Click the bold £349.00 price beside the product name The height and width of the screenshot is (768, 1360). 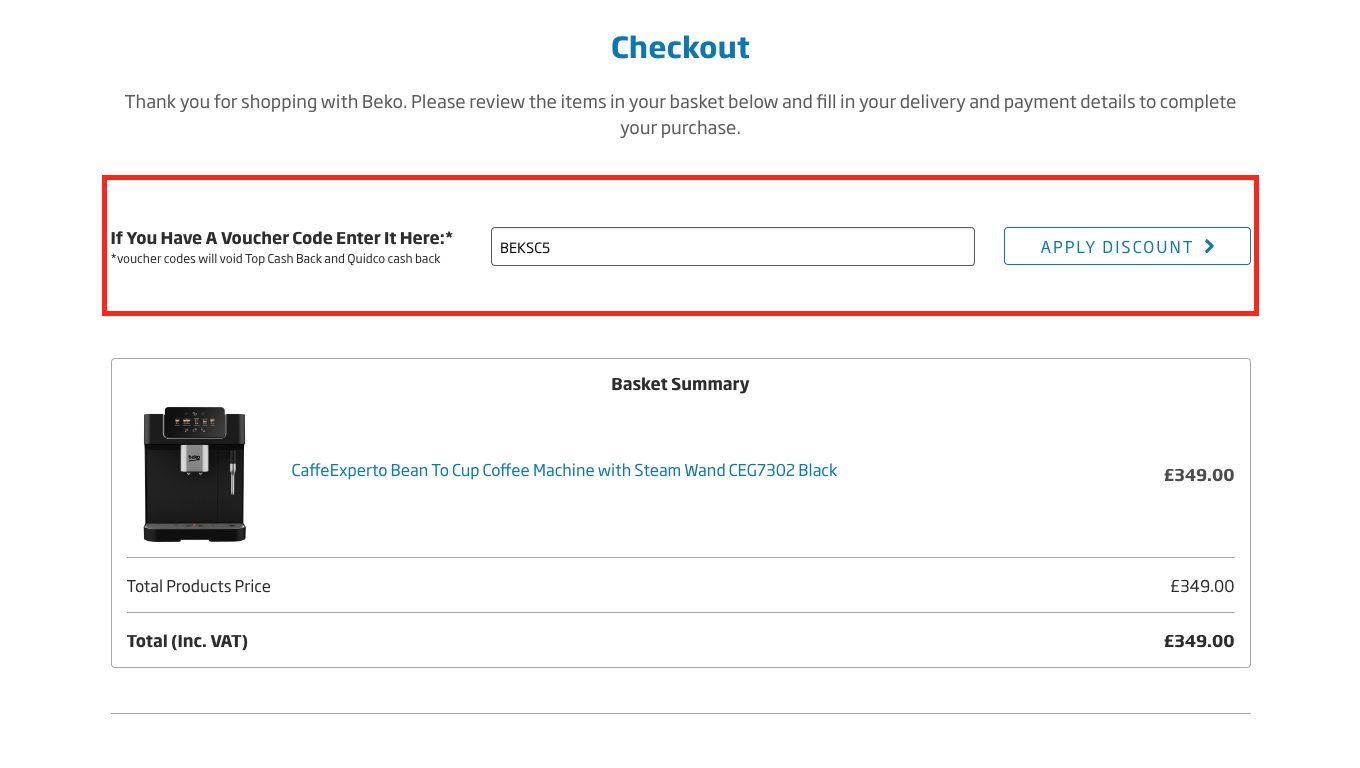1199,475
